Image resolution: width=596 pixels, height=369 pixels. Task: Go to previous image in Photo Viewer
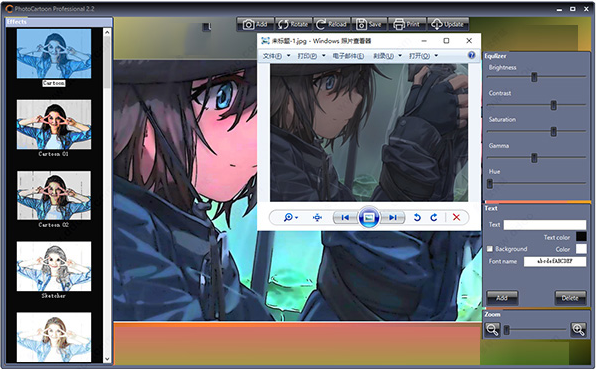pos(345,217)
